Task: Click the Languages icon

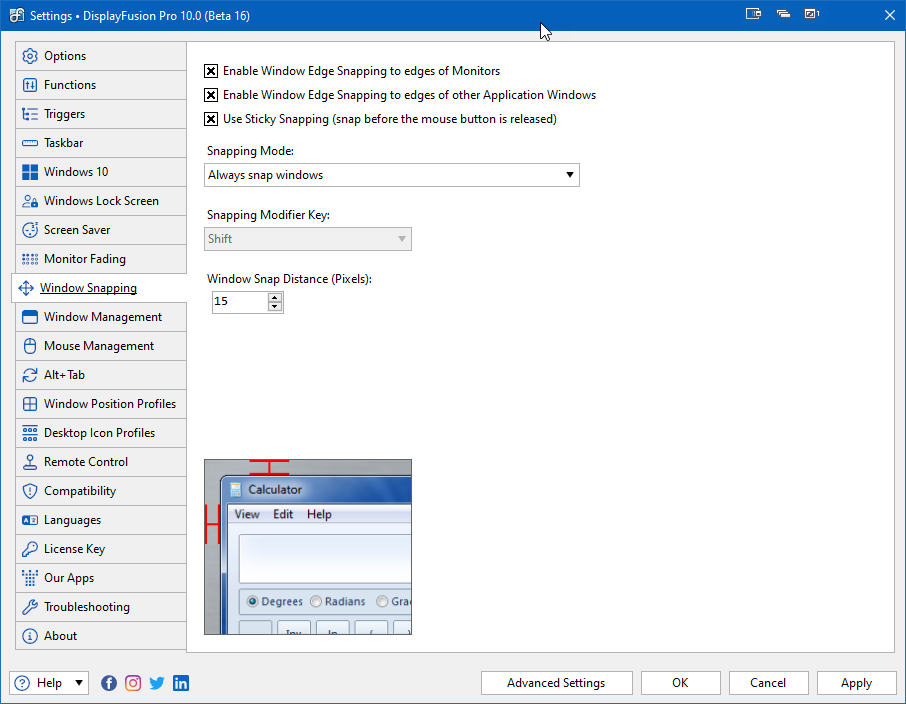Action: pyautogui.click(x=30, y=520)
